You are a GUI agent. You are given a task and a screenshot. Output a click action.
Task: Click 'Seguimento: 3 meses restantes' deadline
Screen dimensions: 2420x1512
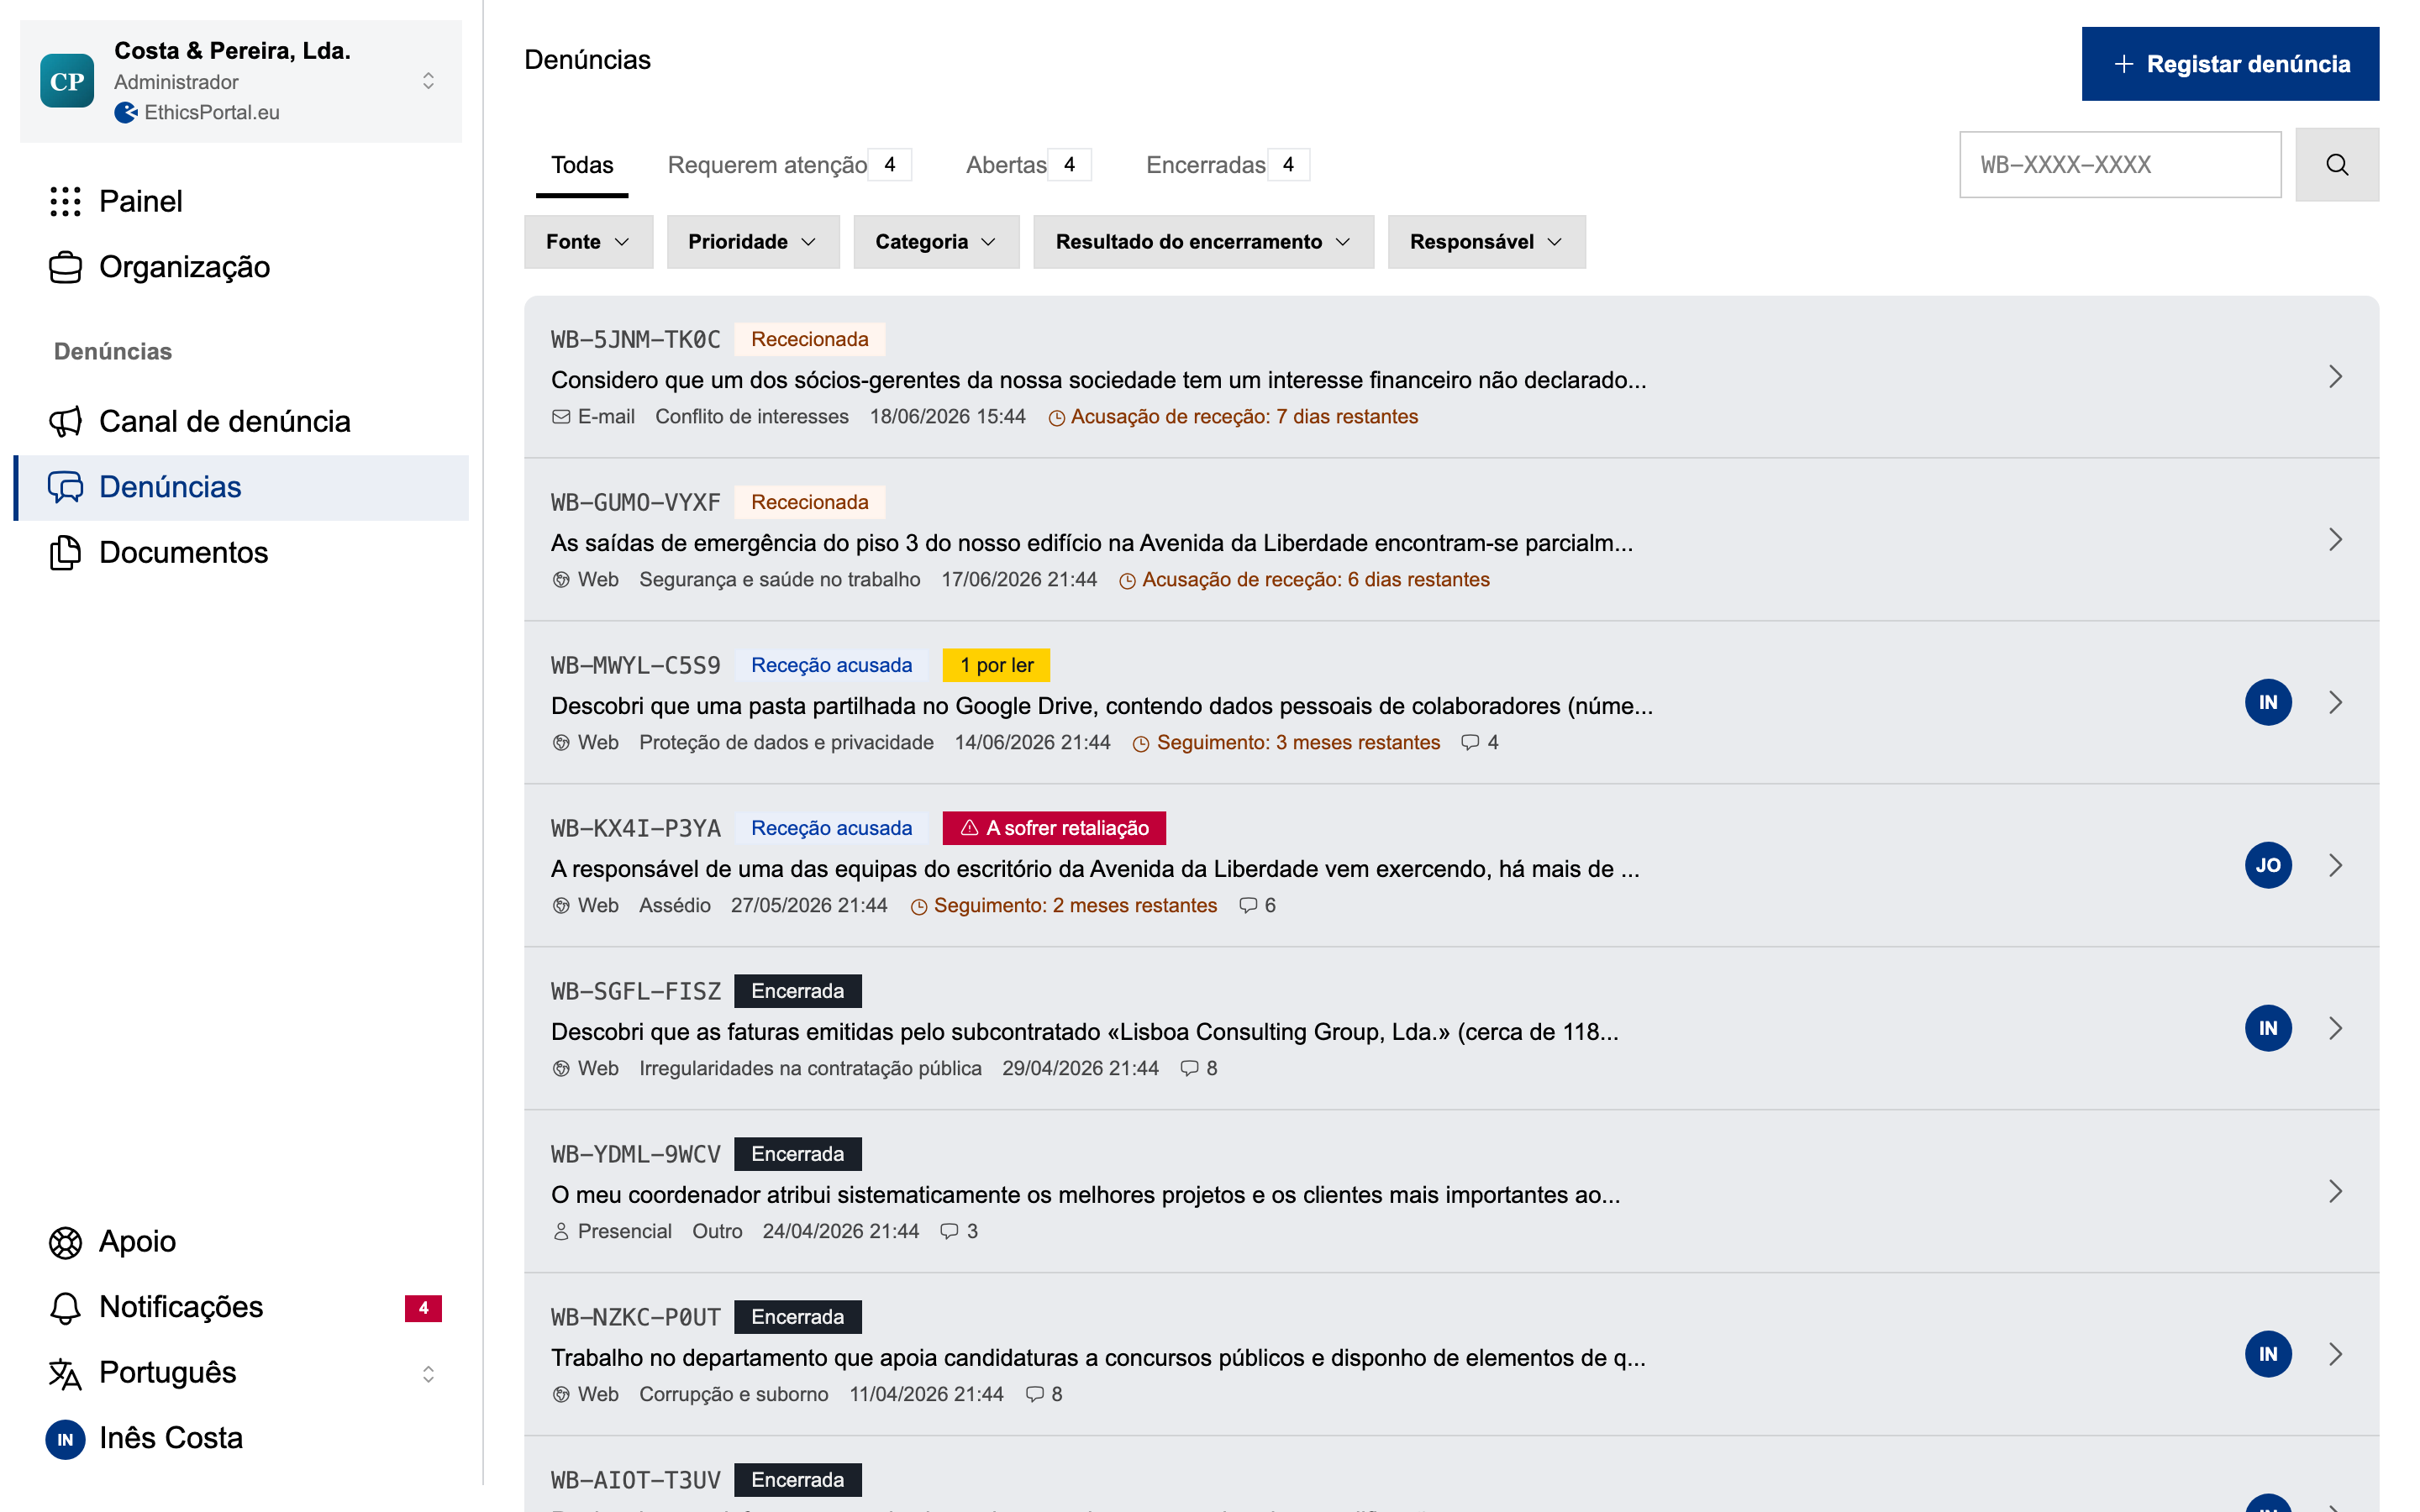[1286, 742]
